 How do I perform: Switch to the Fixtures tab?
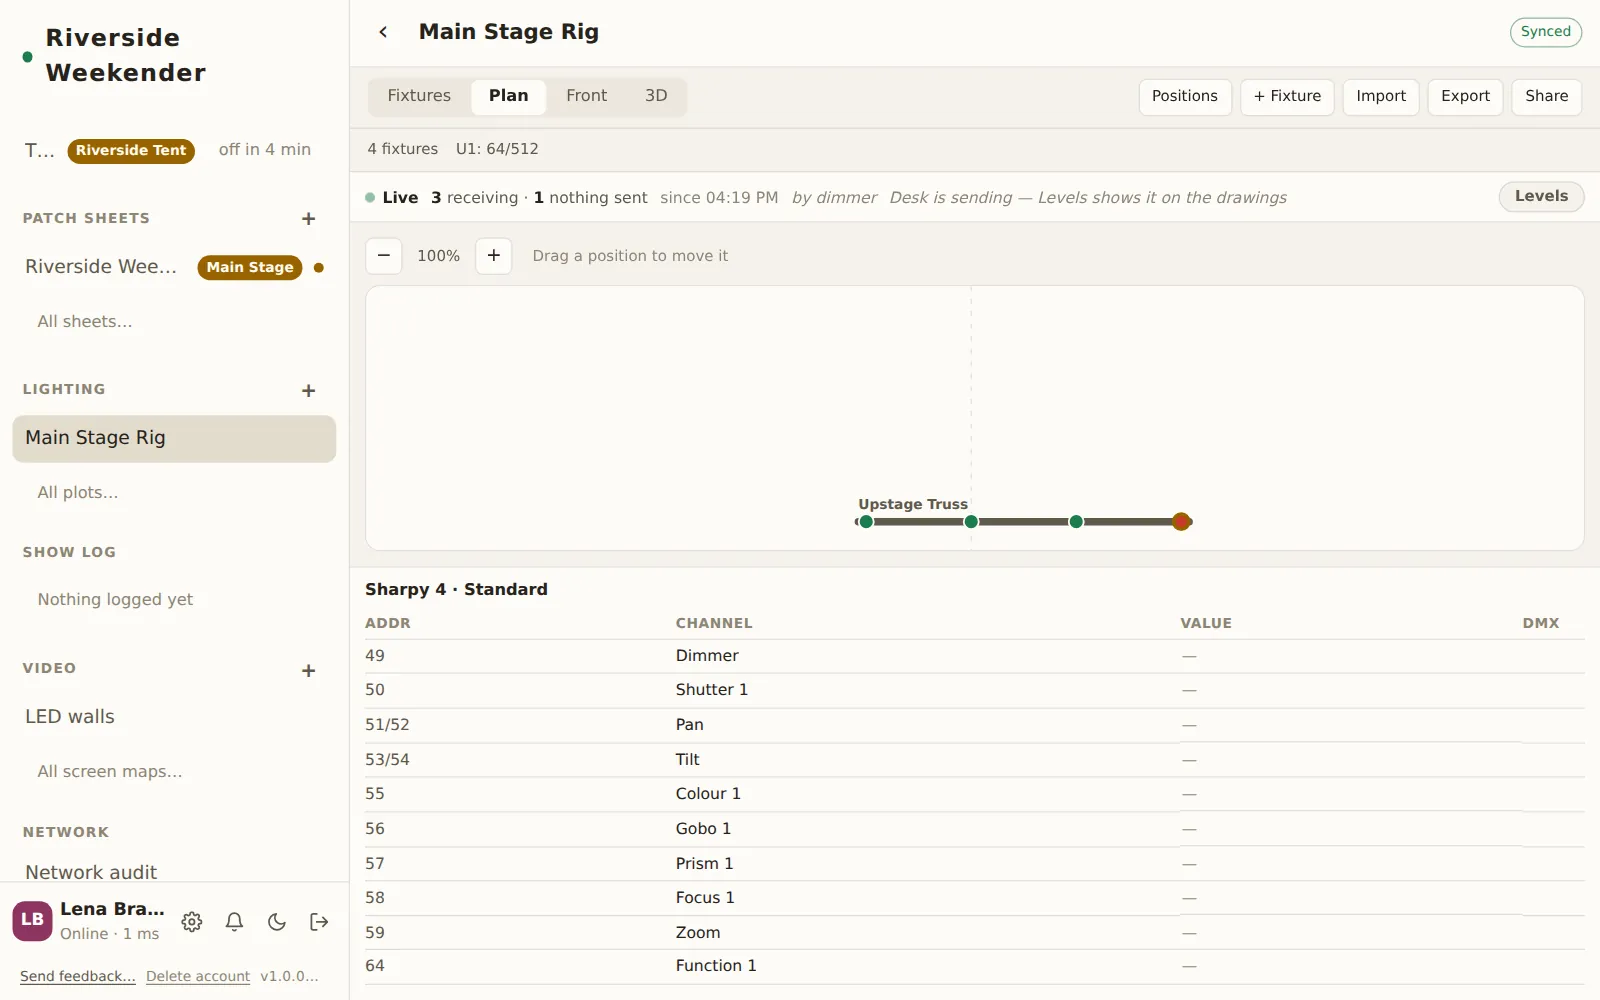tap(419, 96)
